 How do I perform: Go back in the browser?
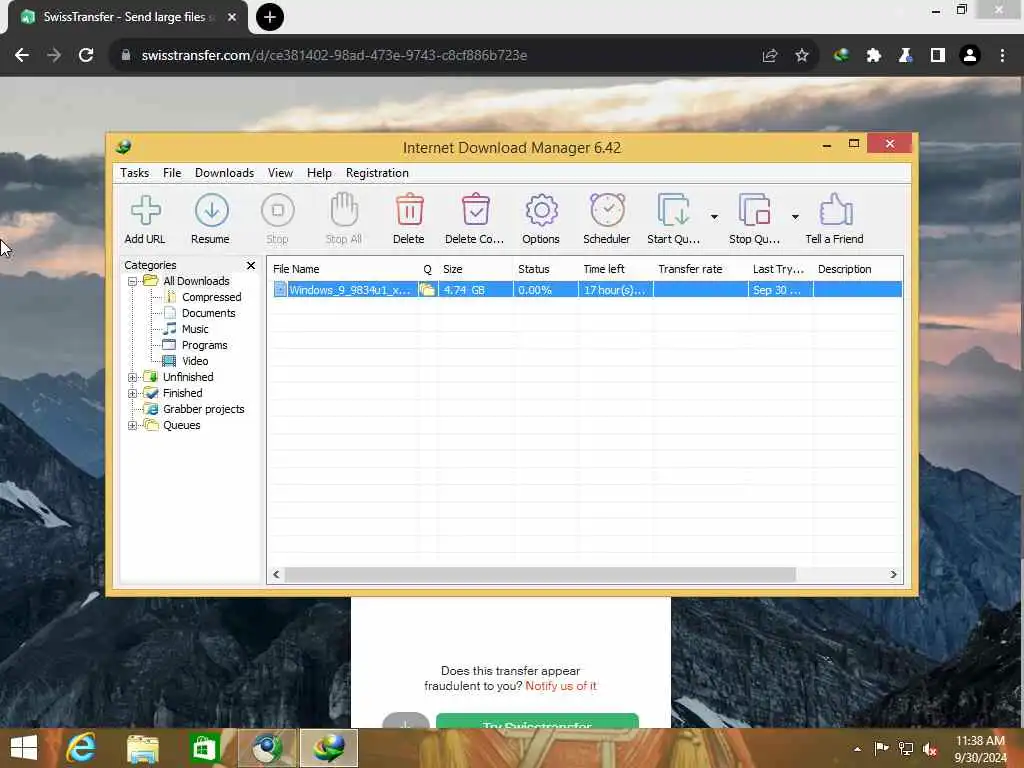[x=22, y=56]
